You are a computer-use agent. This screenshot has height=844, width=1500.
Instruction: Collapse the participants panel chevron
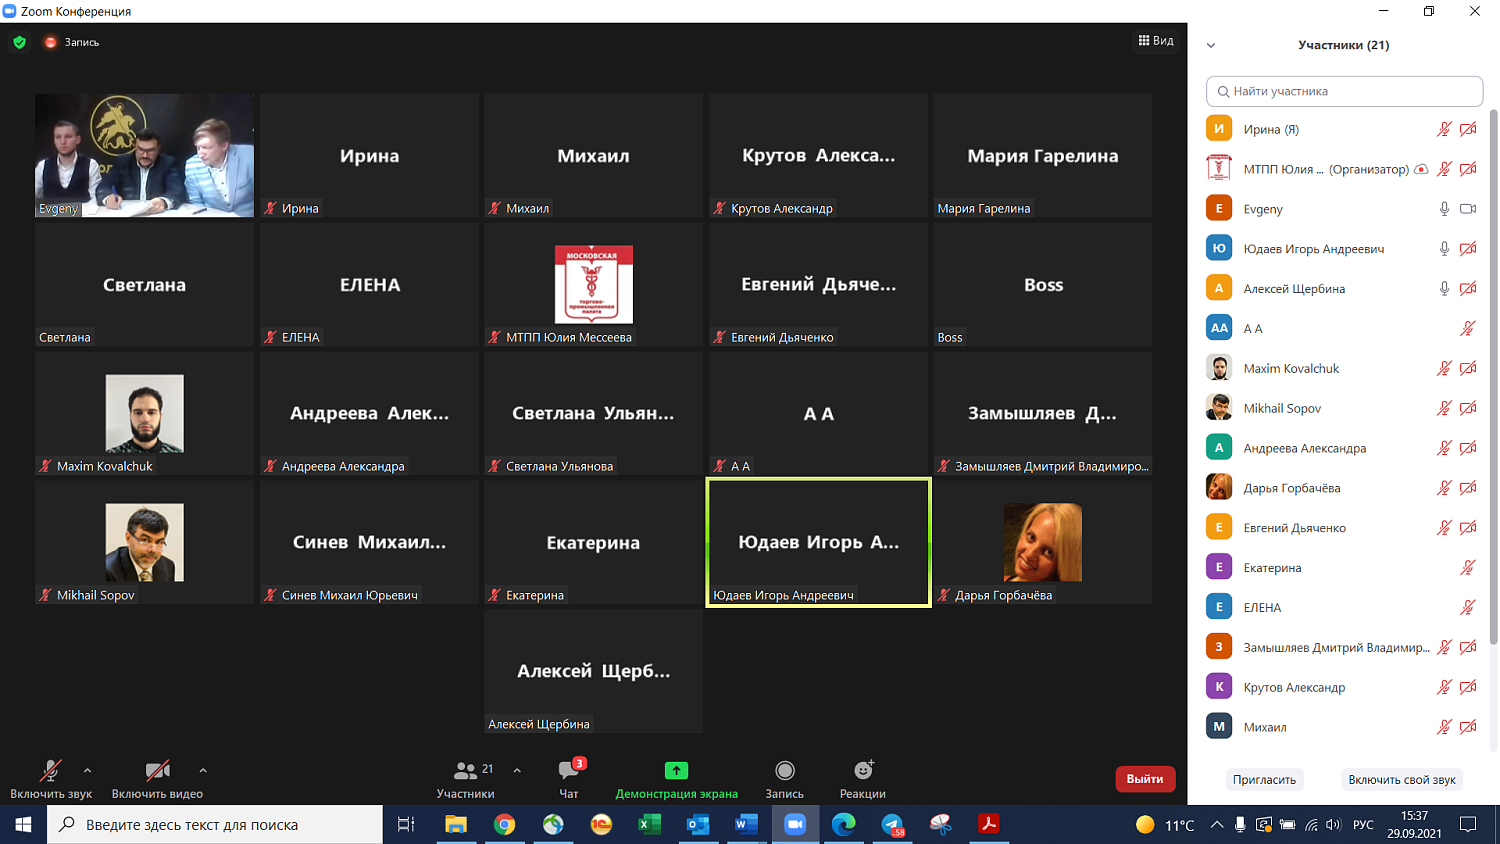(1211, 45)
